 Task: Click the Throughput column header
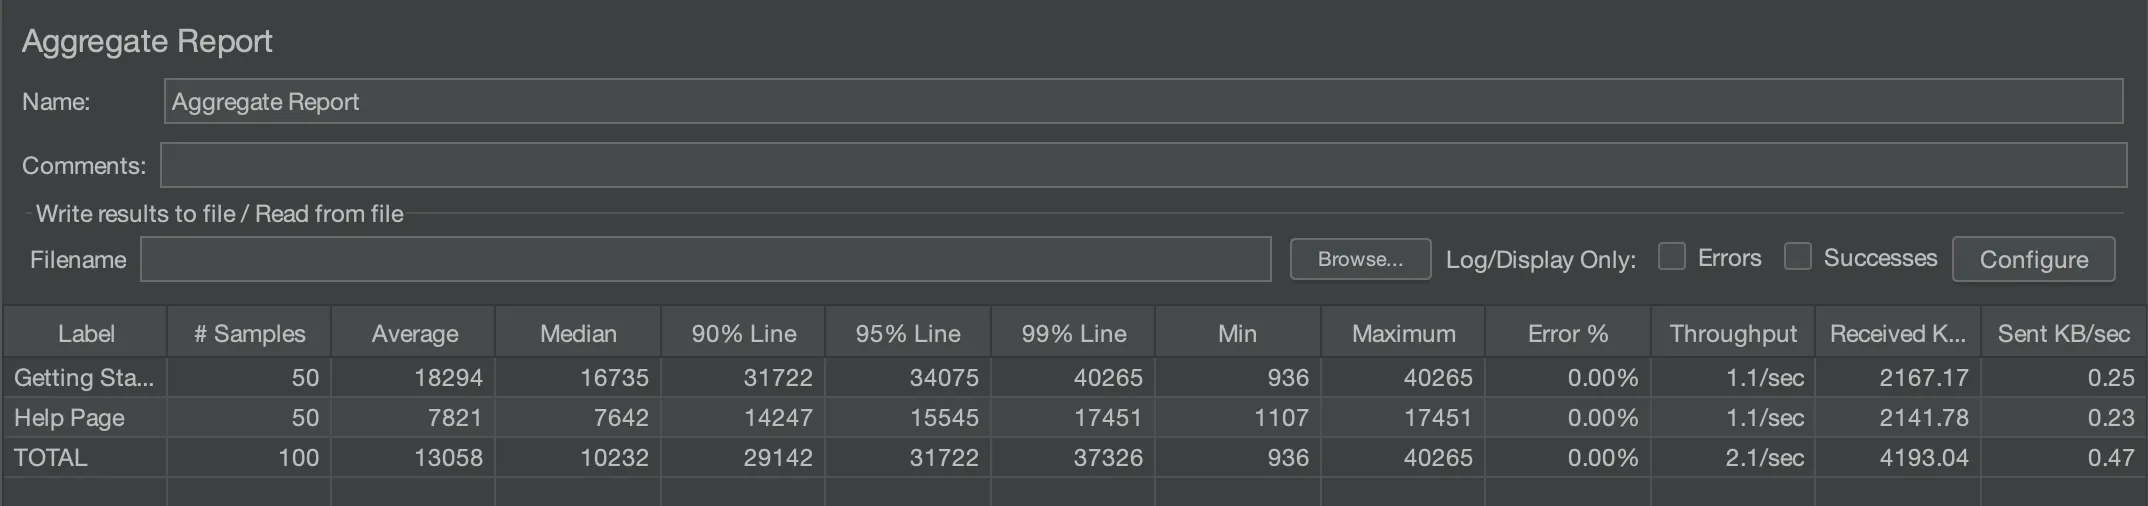tap(1732, 334)
